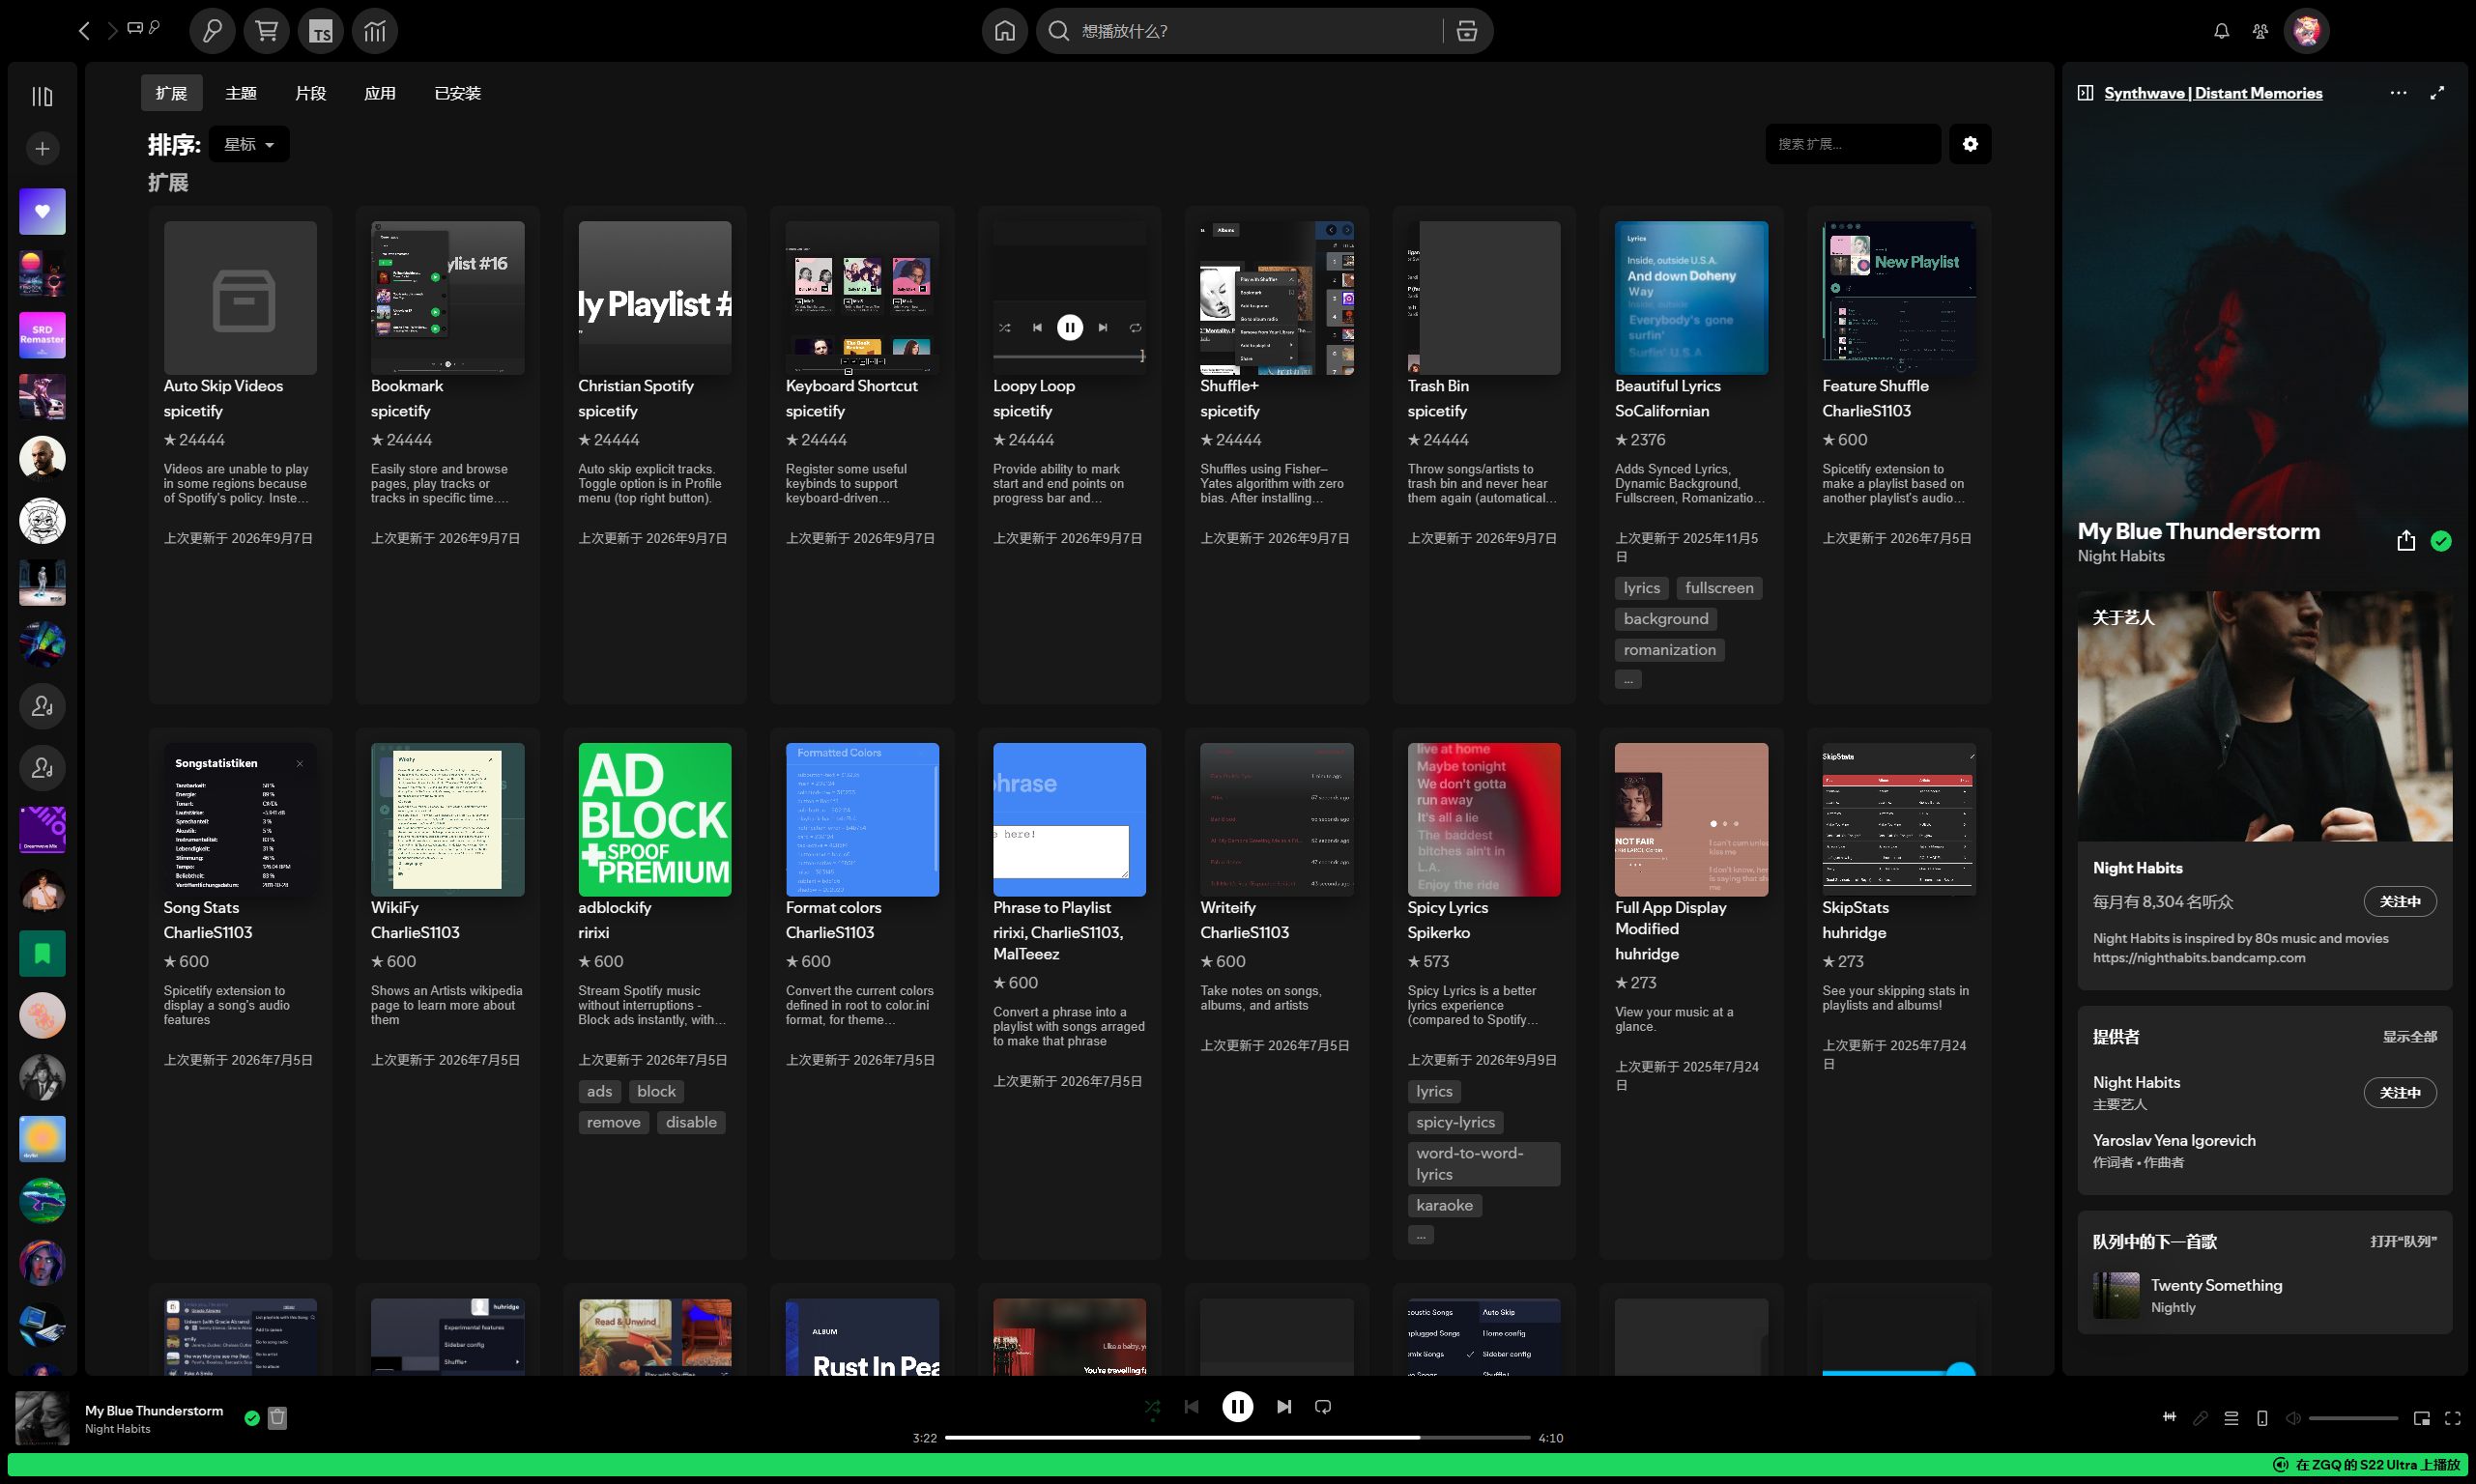
Task: Open the friend activity icon
Action: tap(2260, 31)
